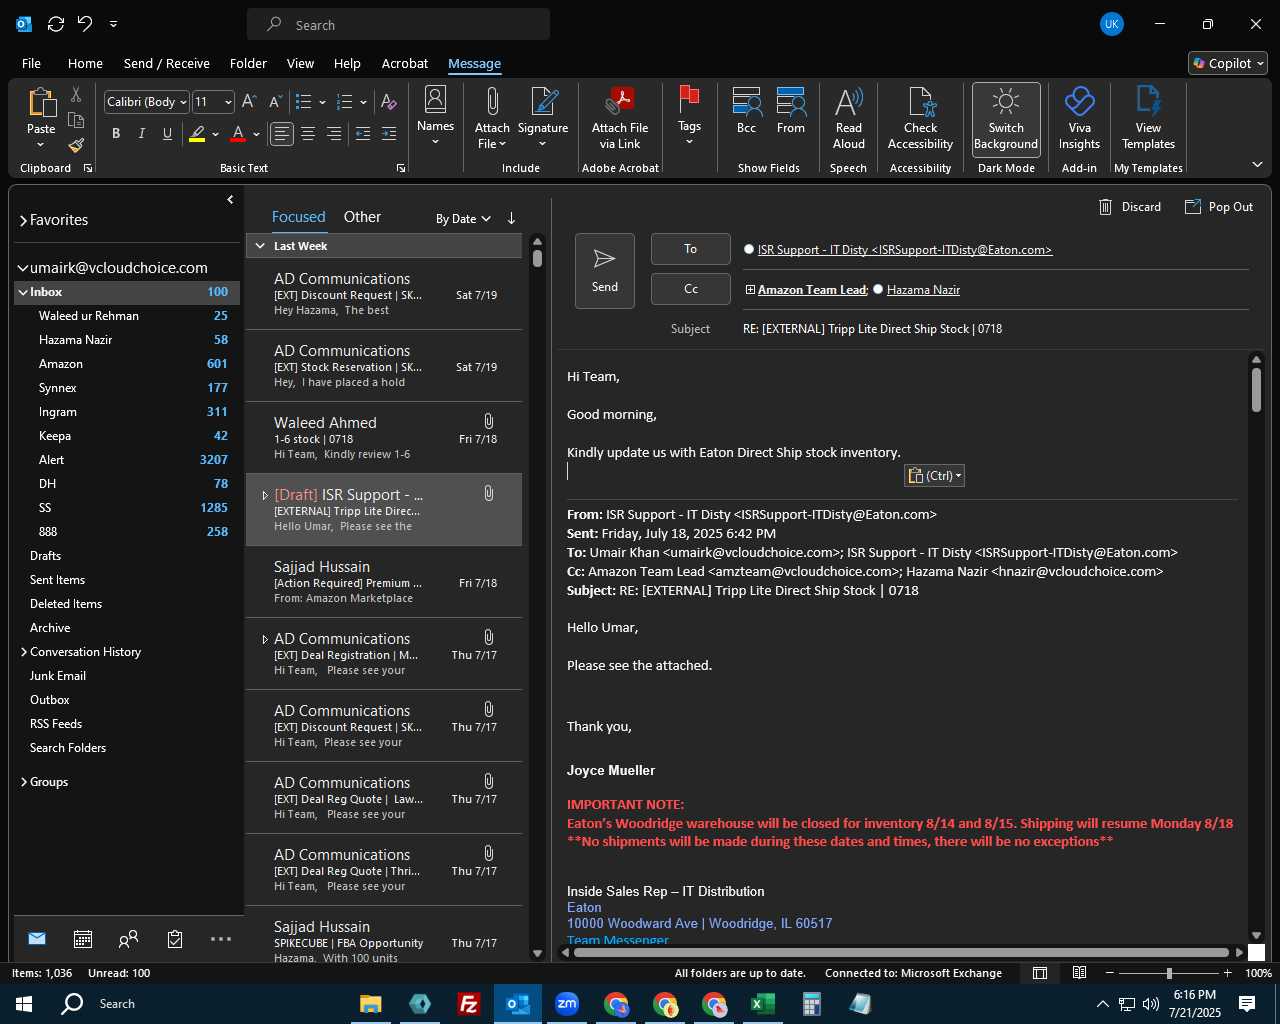Screen dimensions: 1280x1024
Task: Click the Paste clipboard icon
Action: coord(41,103)
